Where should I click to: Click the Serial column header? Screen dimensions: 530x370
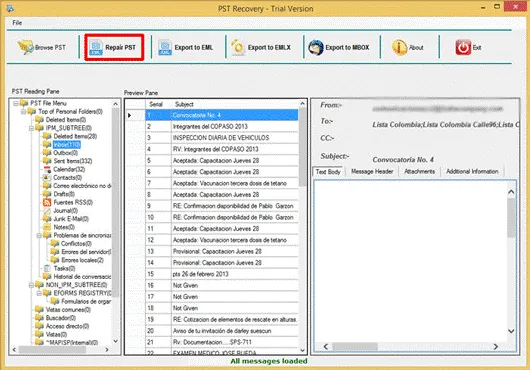coord(159,104)
